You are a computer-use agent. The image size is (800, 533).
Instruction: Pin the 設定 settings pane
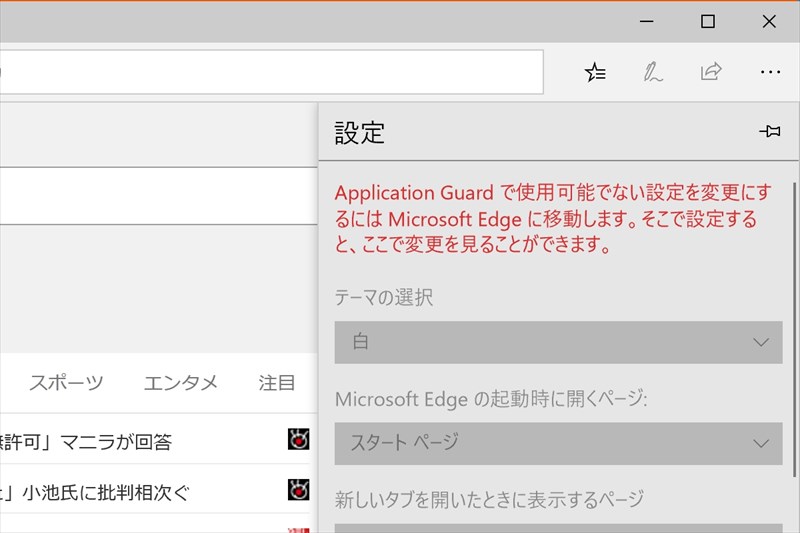[x=769, y=132]
